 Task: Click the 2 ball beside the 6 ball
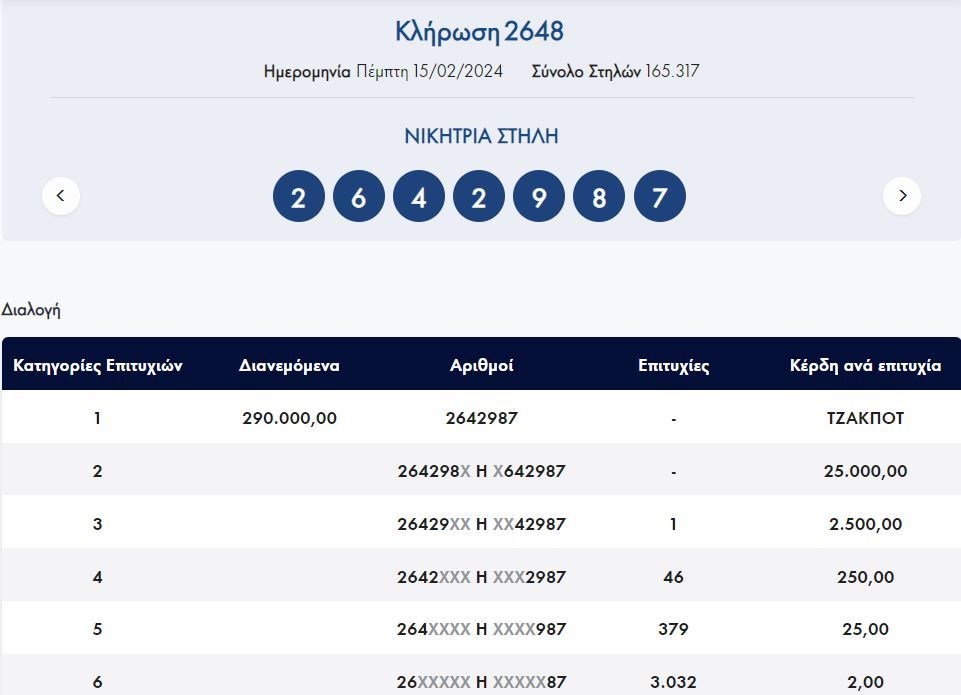pos(298,196)
